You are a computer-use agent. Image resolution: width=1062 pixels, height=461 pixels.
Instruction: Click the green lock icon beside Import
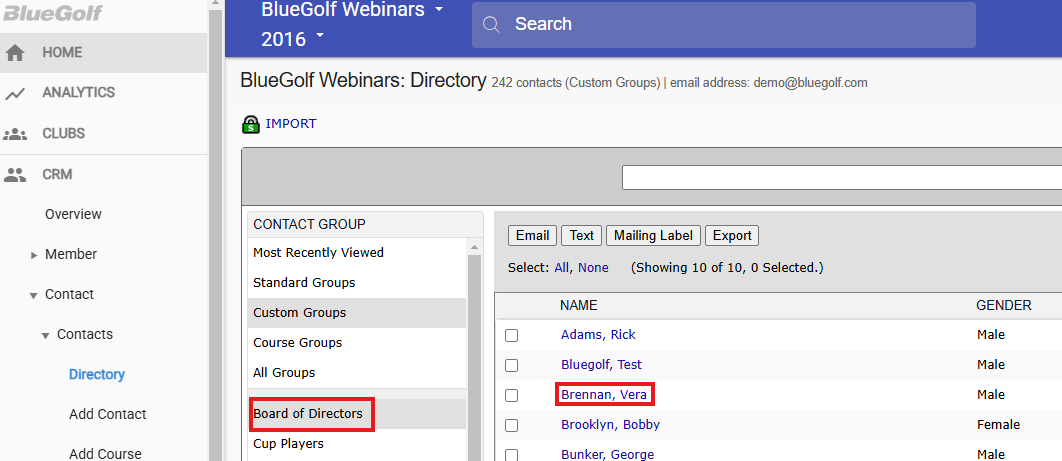251,125
